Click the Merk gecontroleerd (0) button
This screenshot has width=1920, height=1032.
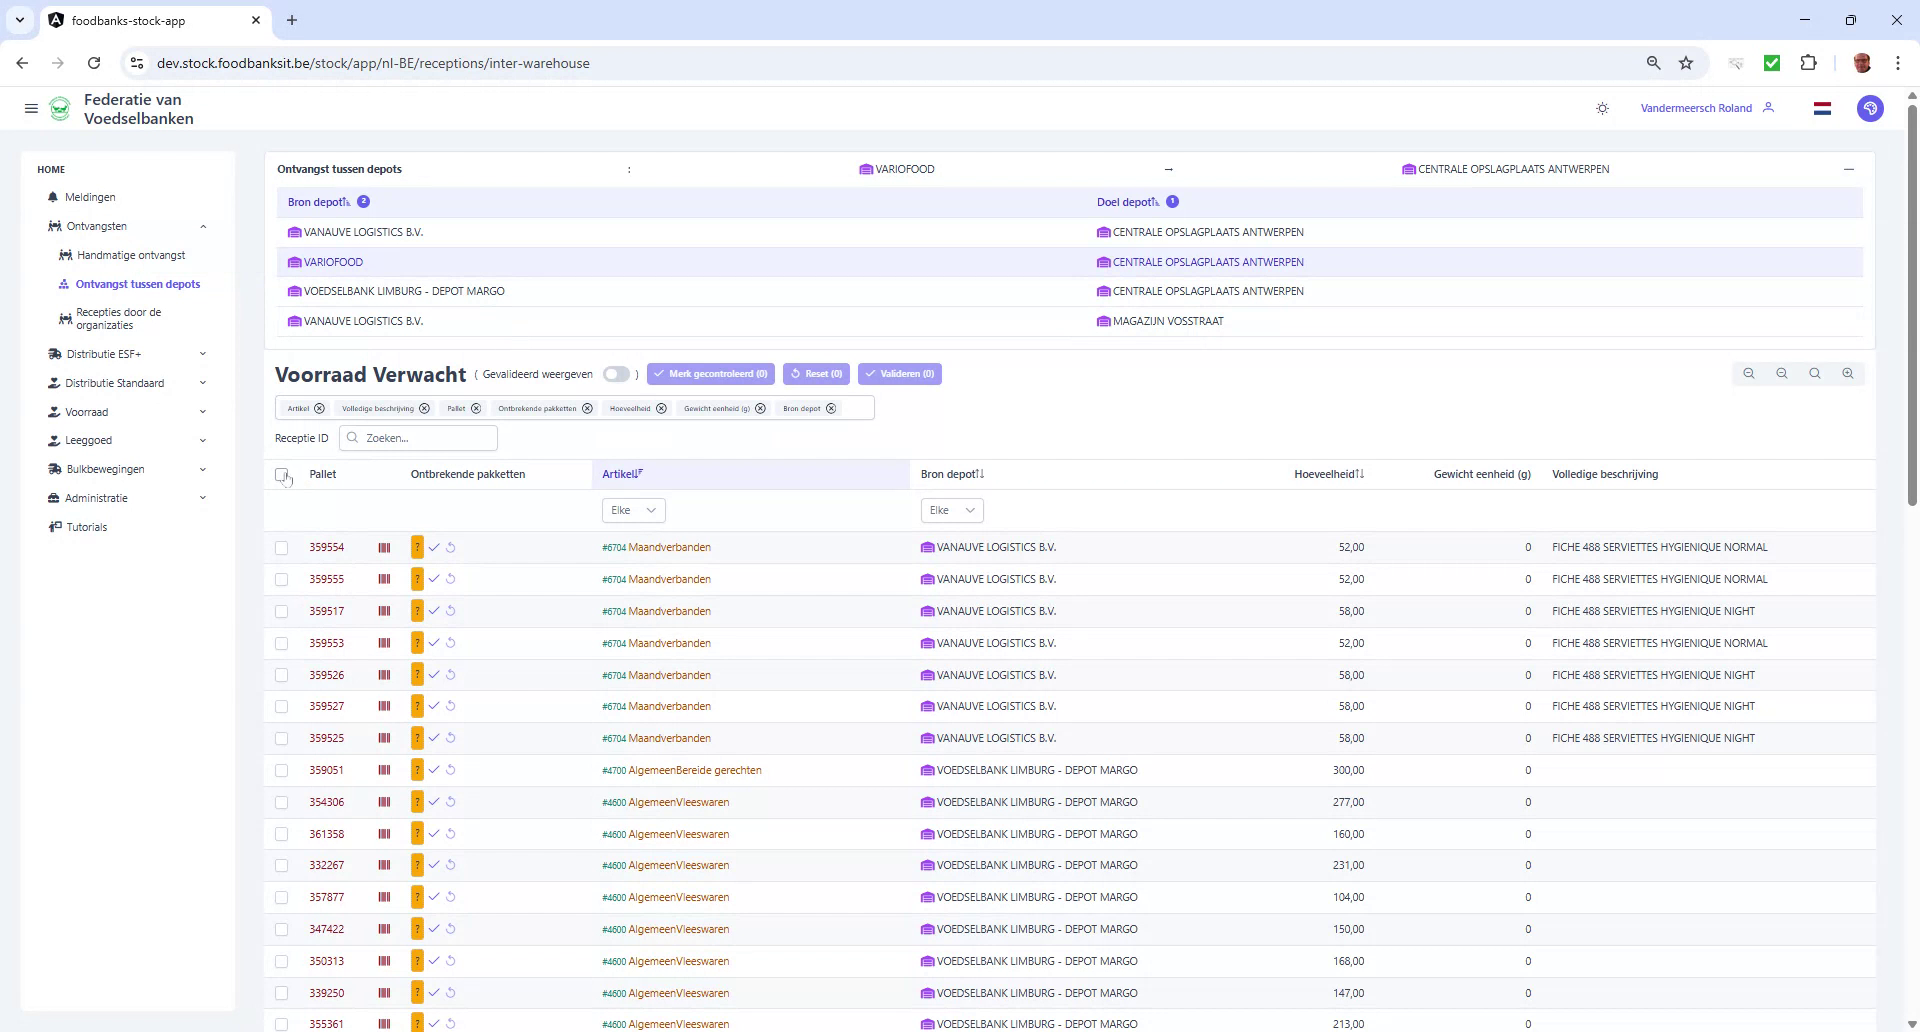pyautogui.click(x=711, y=373)
